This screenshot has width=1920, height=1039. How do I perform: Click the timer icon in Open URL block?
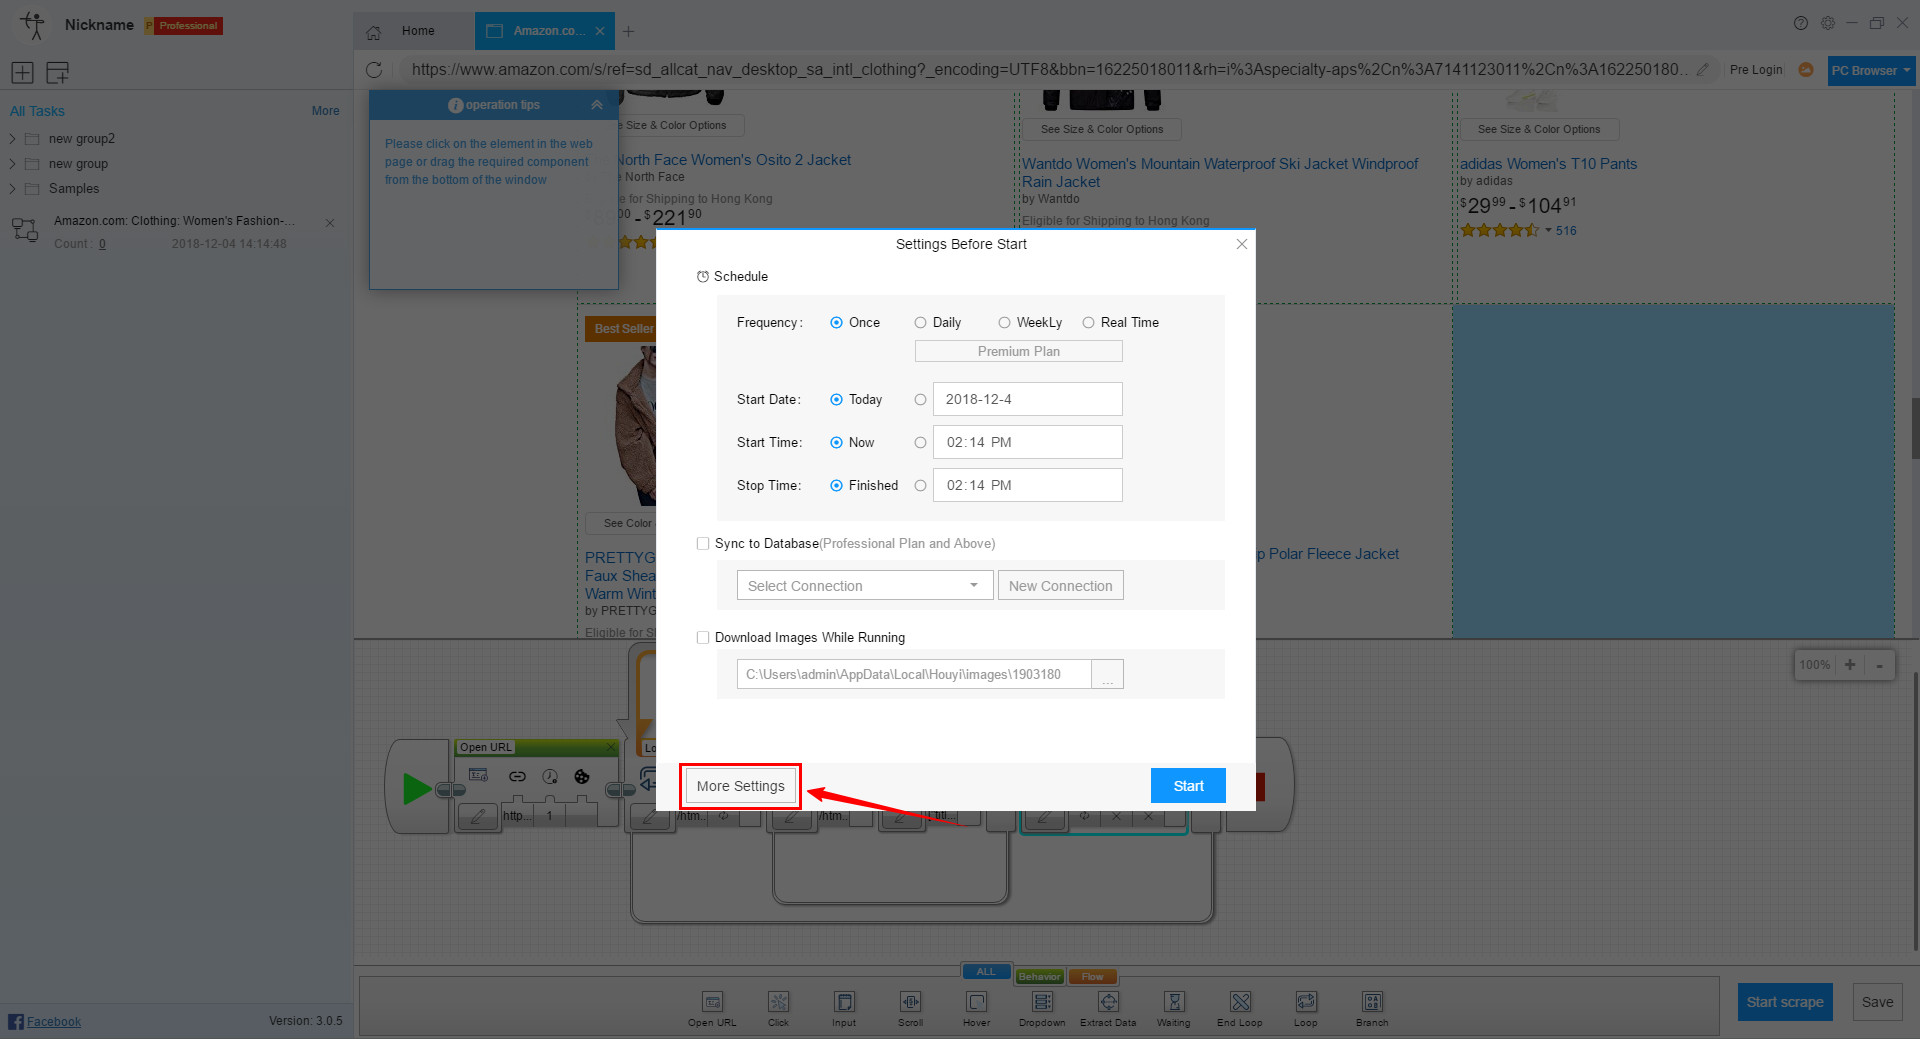click(x=550, y=776)
